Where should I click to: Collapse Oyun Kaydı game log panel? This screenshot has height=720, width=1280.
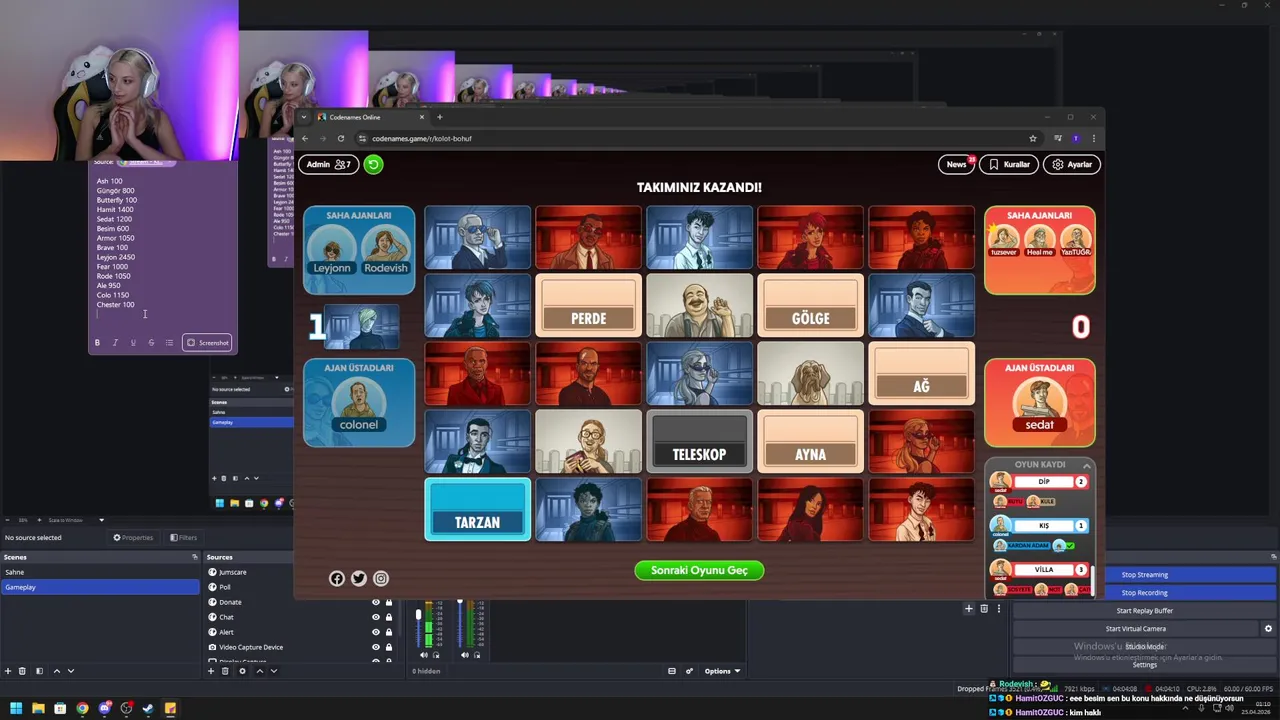(1089, 465)
